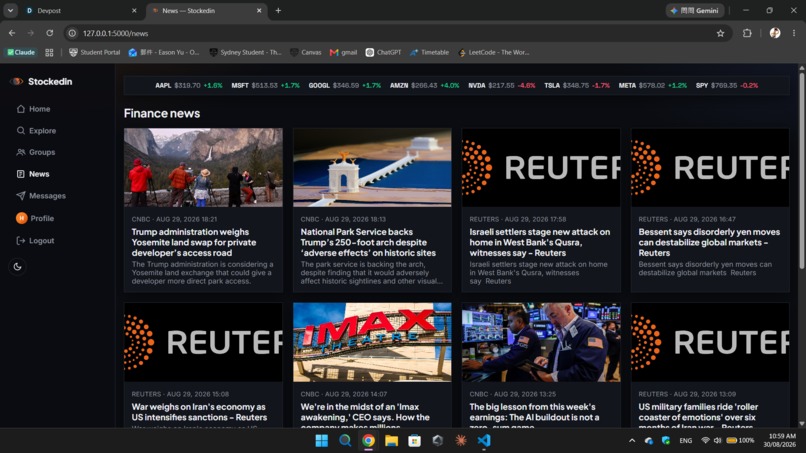Open taskbar Search

[x=345, y=441]
